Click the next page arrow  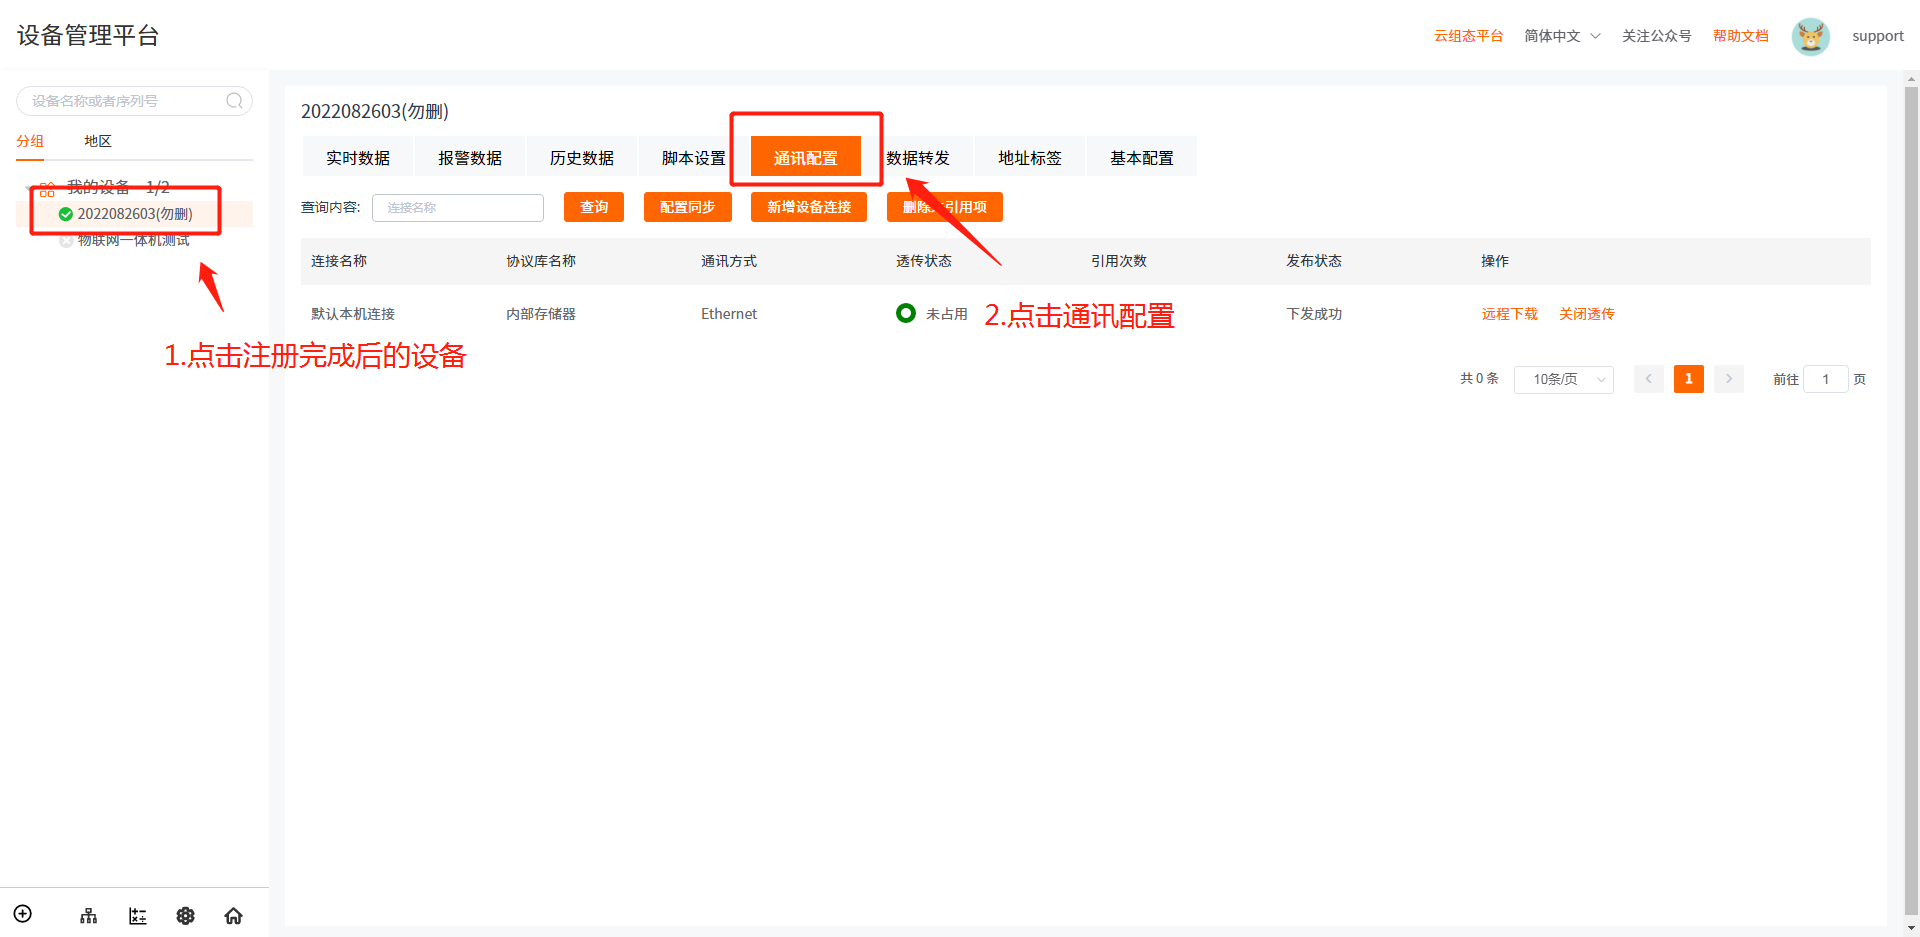[1729, 379]
